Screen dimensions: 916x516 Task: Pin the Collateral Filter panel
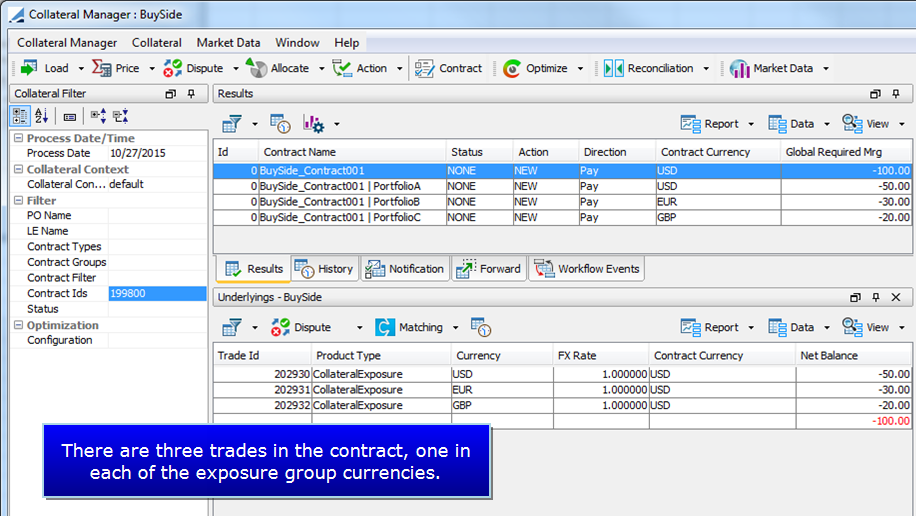191,93
